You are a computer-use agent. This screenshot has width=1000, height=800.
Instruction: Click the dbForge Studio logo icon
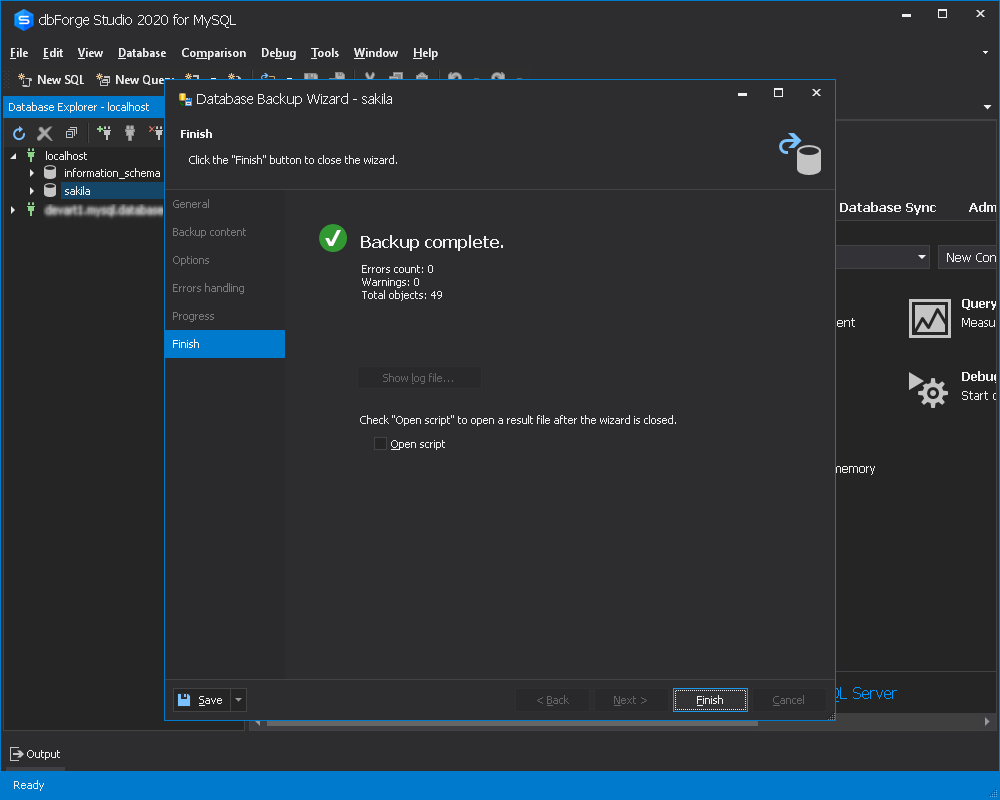[24, 20]
